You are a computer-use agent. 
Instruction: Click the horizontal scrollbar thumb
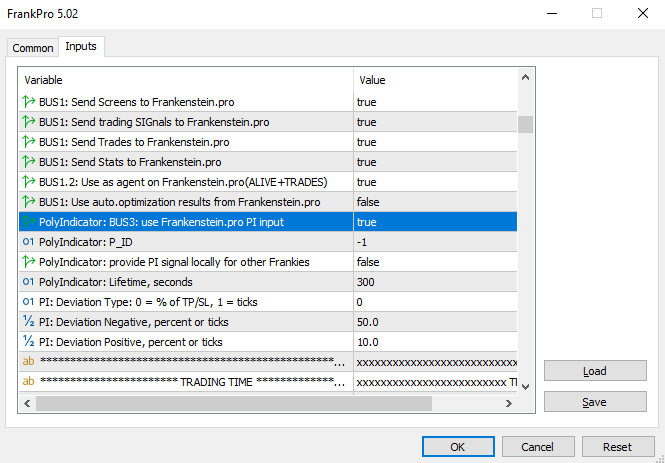[234, 403]
